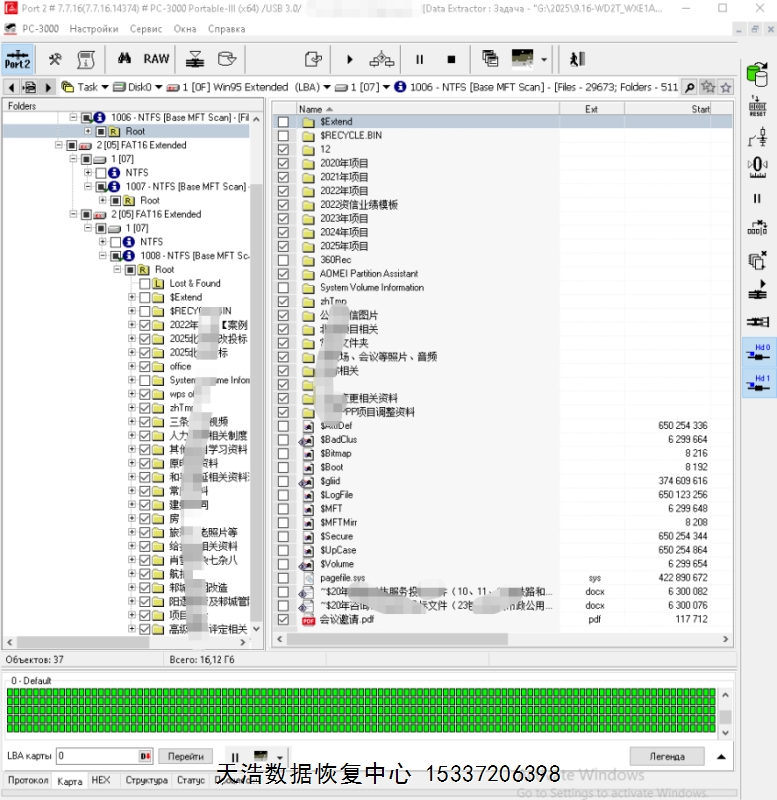Click the magnifier search icon in path bar
This screenshot has height=800, width=777.
pos(690,87)
